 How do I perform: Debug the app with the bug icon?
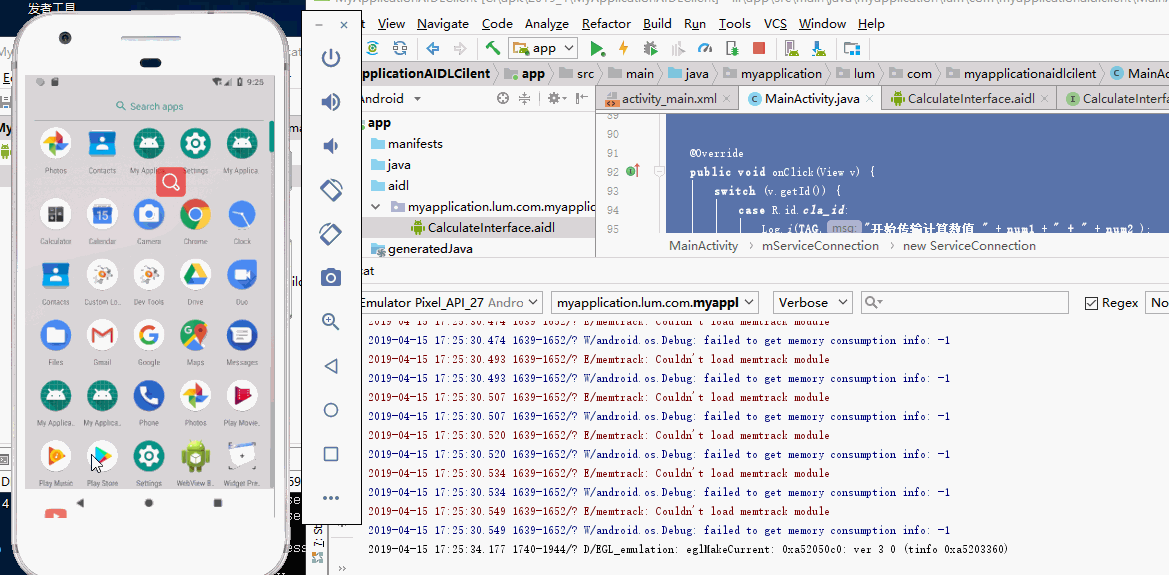651,48
